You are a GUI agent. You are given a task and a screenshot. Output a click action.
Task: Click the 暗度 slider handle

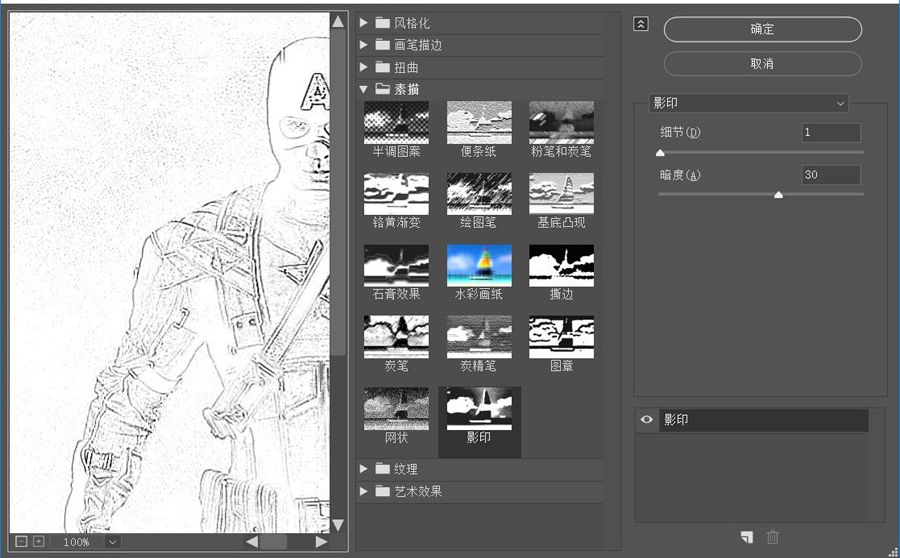778,195
